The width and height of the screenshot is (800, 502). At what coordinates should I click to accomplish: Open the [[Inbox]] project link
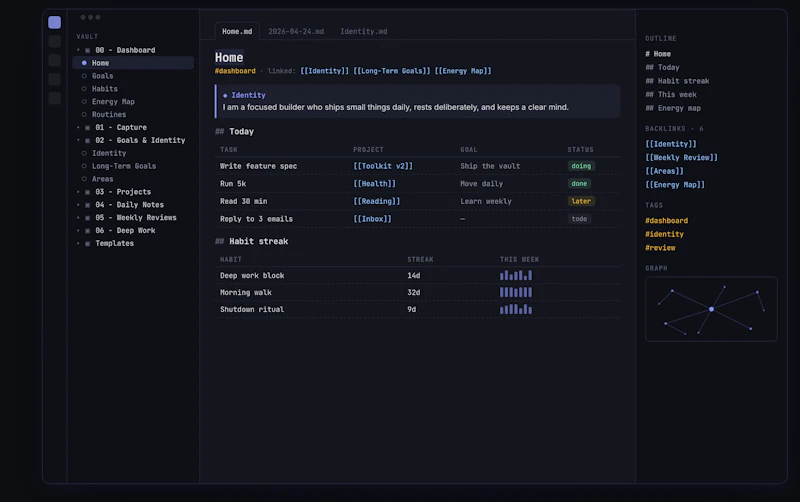[372, 219]
